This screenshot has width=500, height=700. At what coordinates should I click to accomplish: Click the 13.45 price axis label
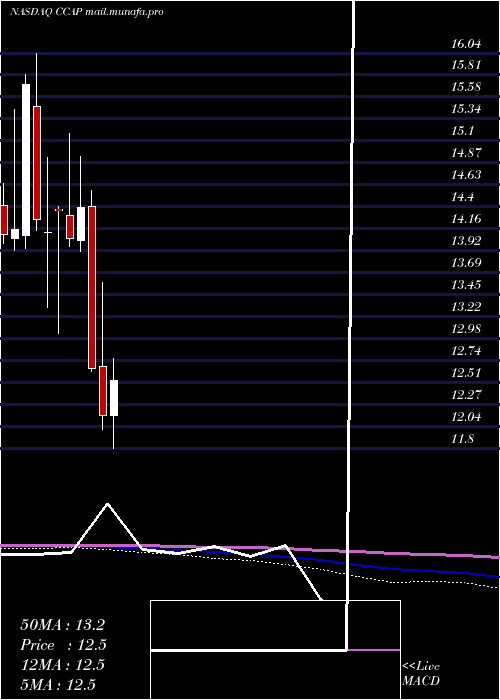point(466,284)
